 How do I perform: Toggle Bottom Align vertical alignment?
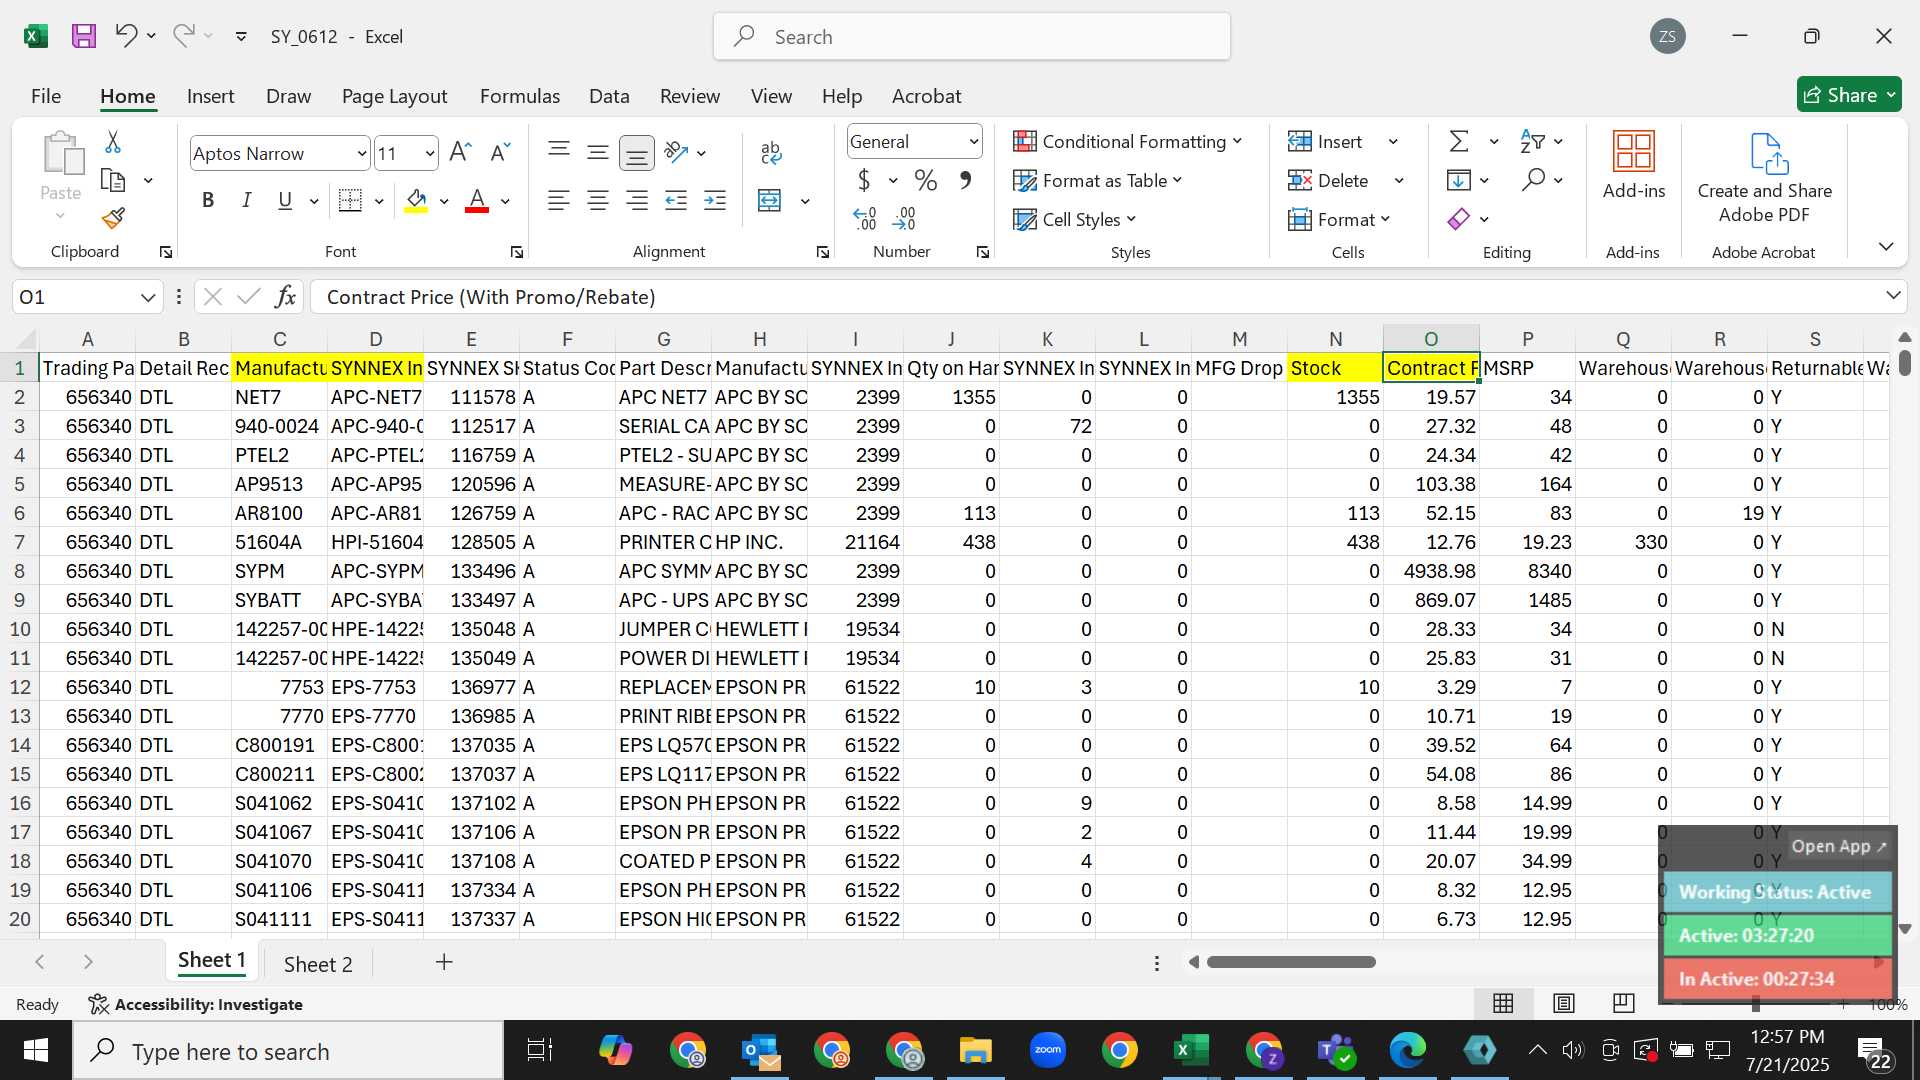(x=636, y=152)
